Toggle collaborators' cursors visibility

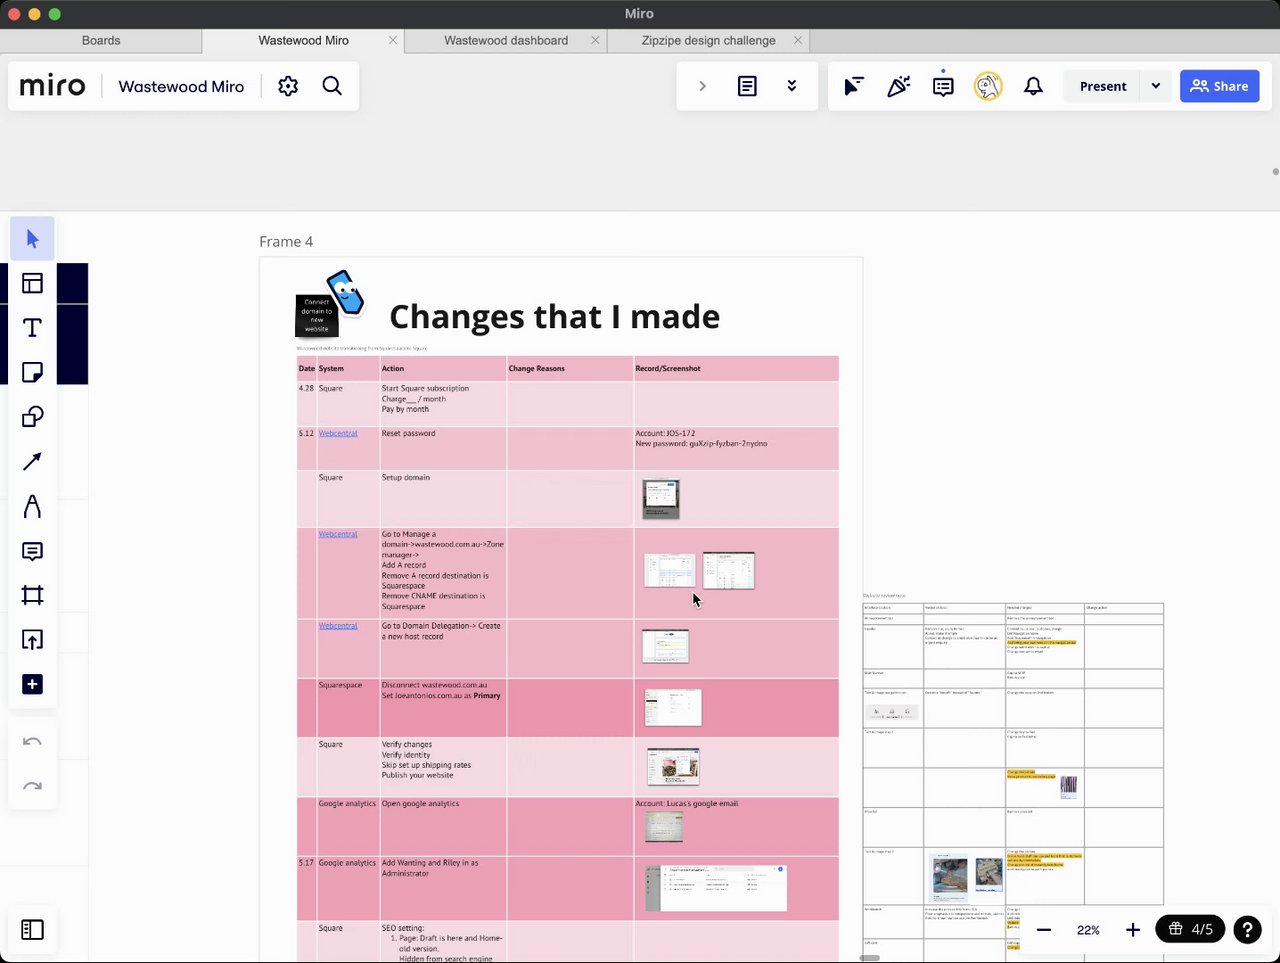[x=853, y=86]
